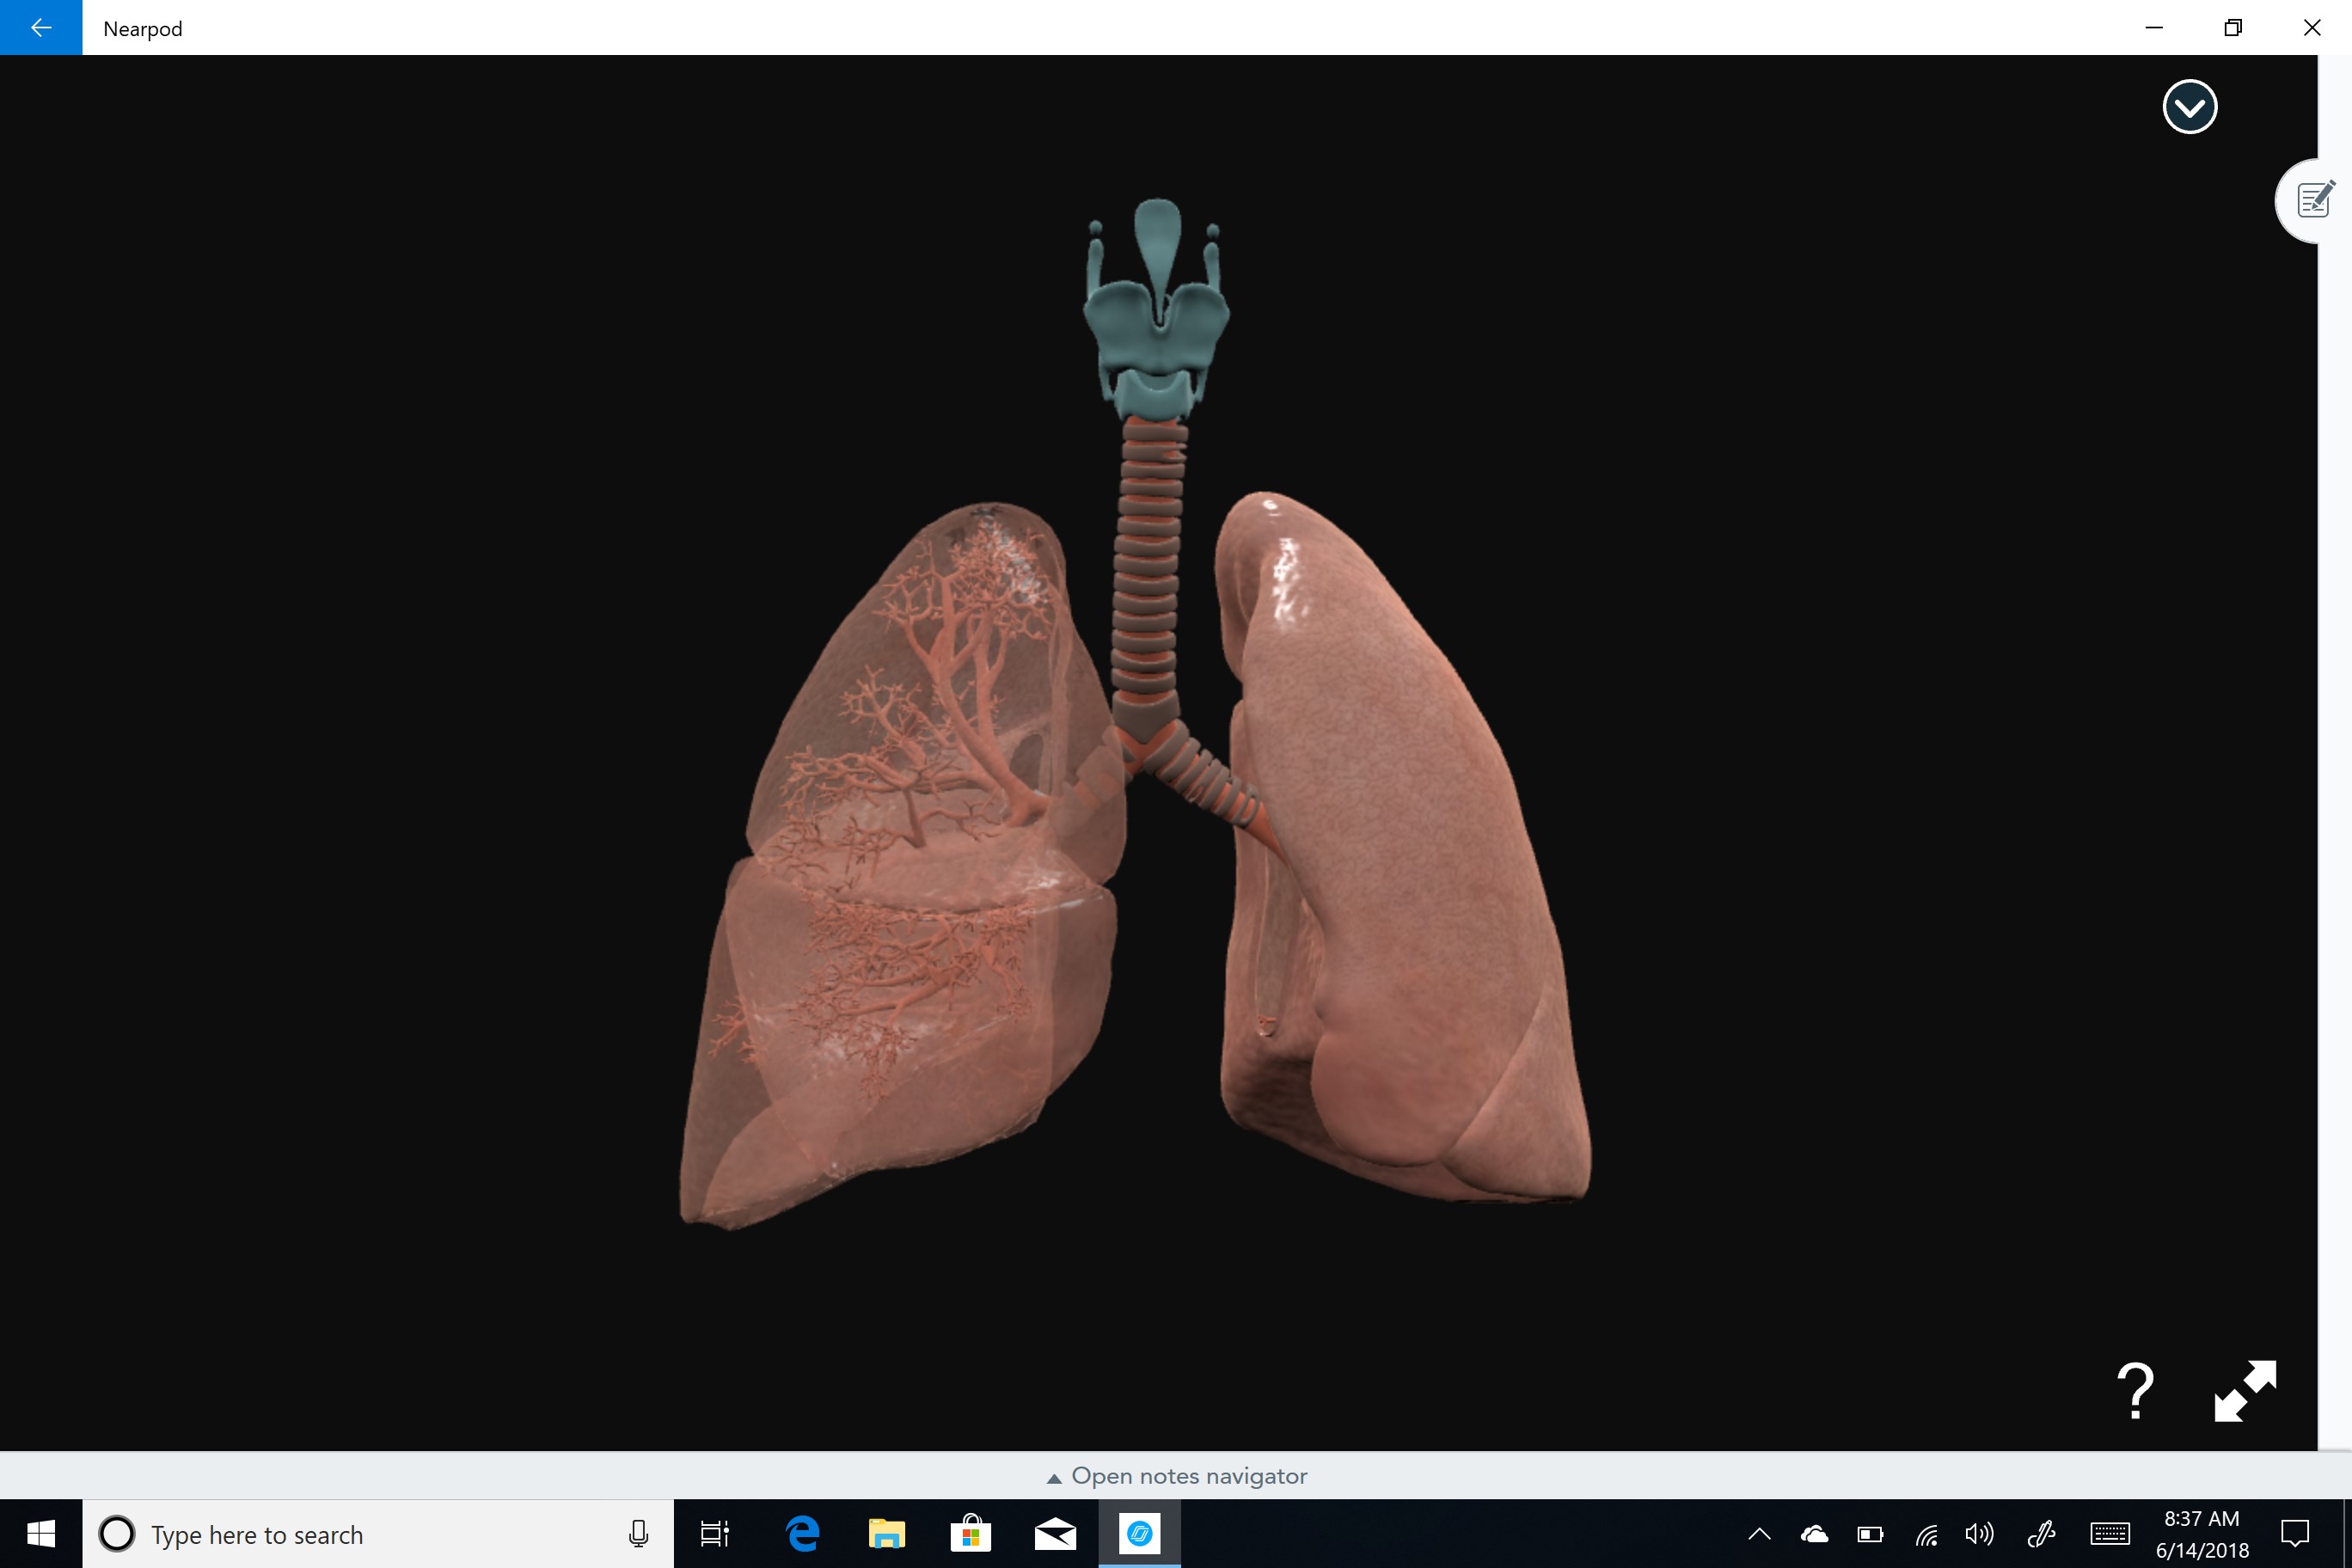Click the Cortana microphone icon
The width and height of the screenshot is (2352, 1568).
[x=638, y=1534]
